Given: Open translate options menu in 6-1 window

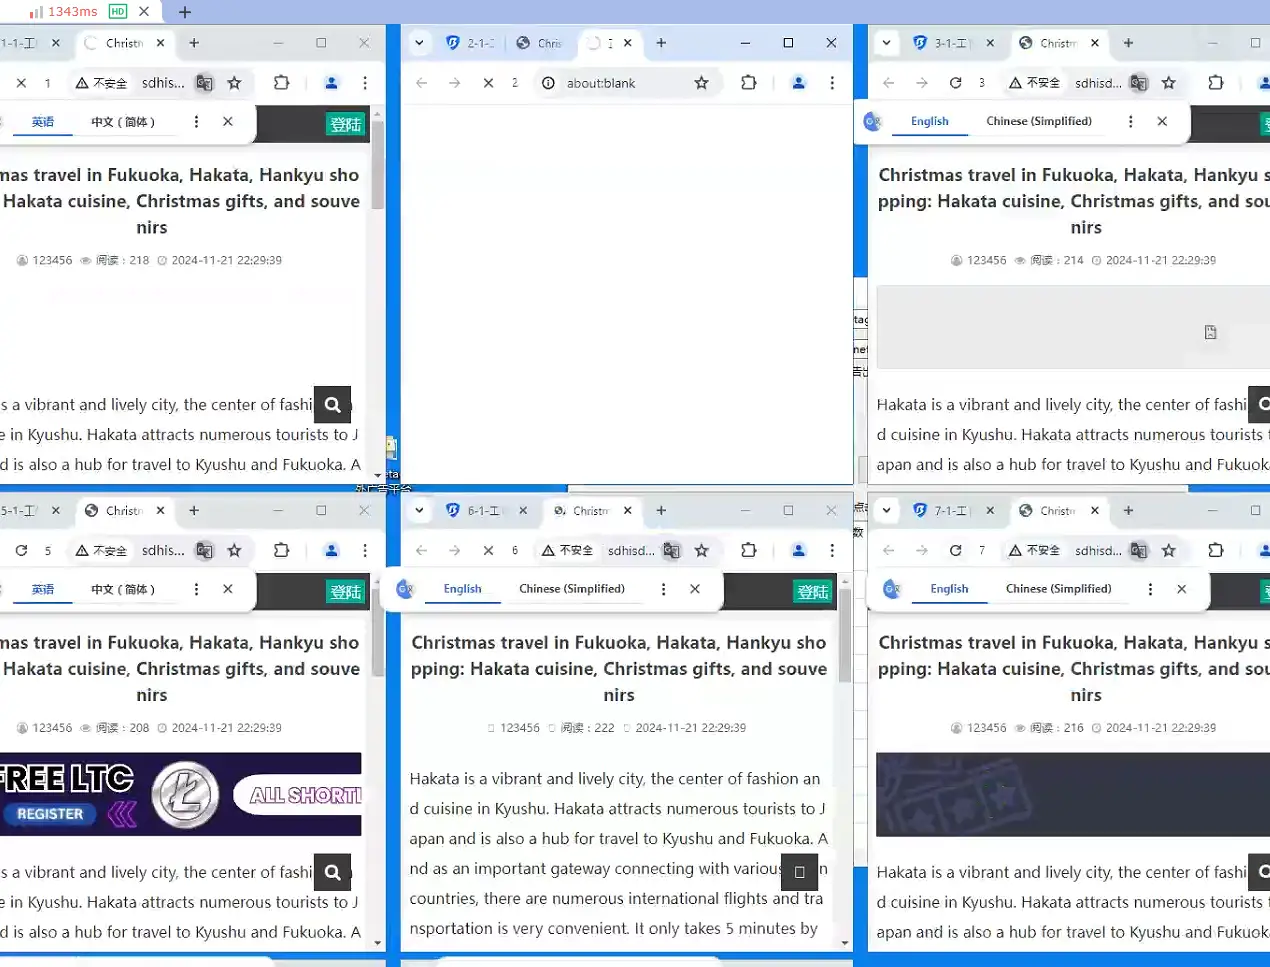Looking at the screenshot, I should click(663, 589).
